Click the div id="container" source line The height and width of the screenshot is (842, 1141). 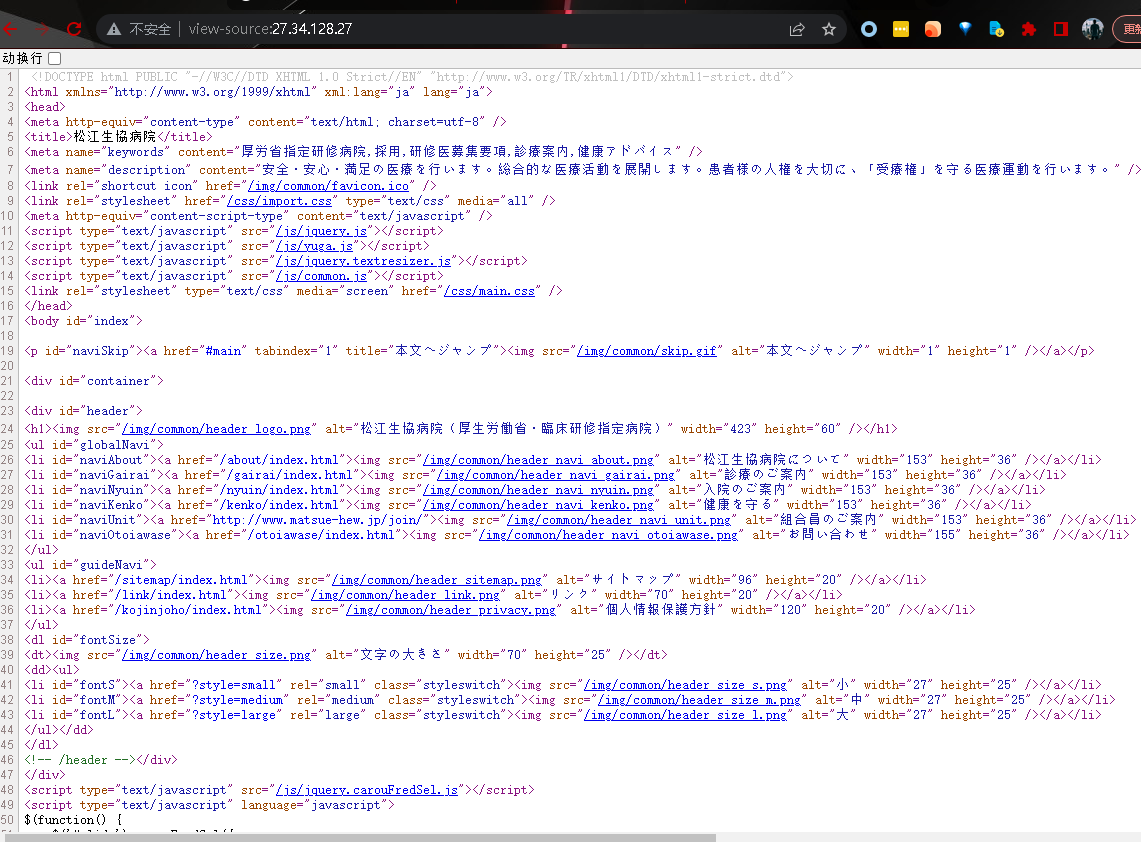click(x=94, y=381)
